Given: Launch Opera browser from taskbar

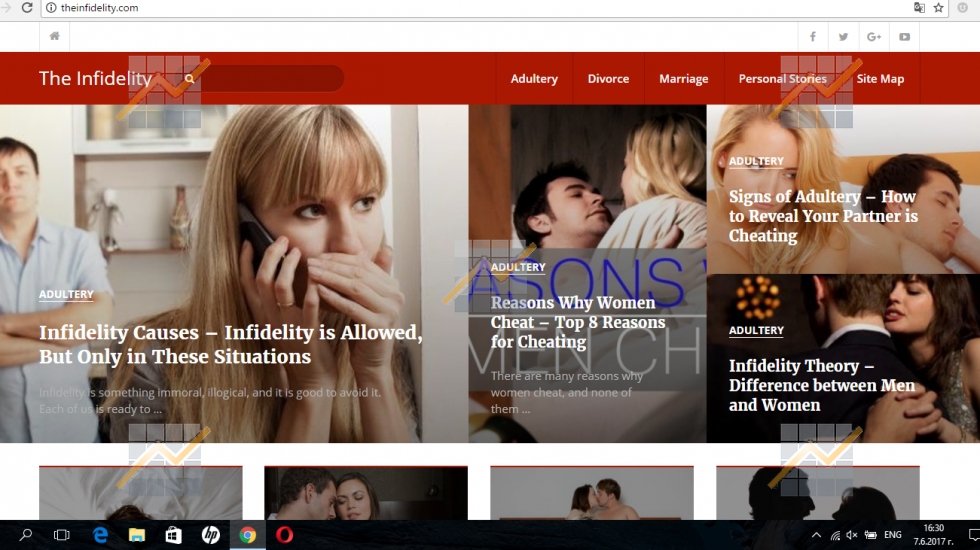Looking at the screenshot, I should [x=284, y=535].
